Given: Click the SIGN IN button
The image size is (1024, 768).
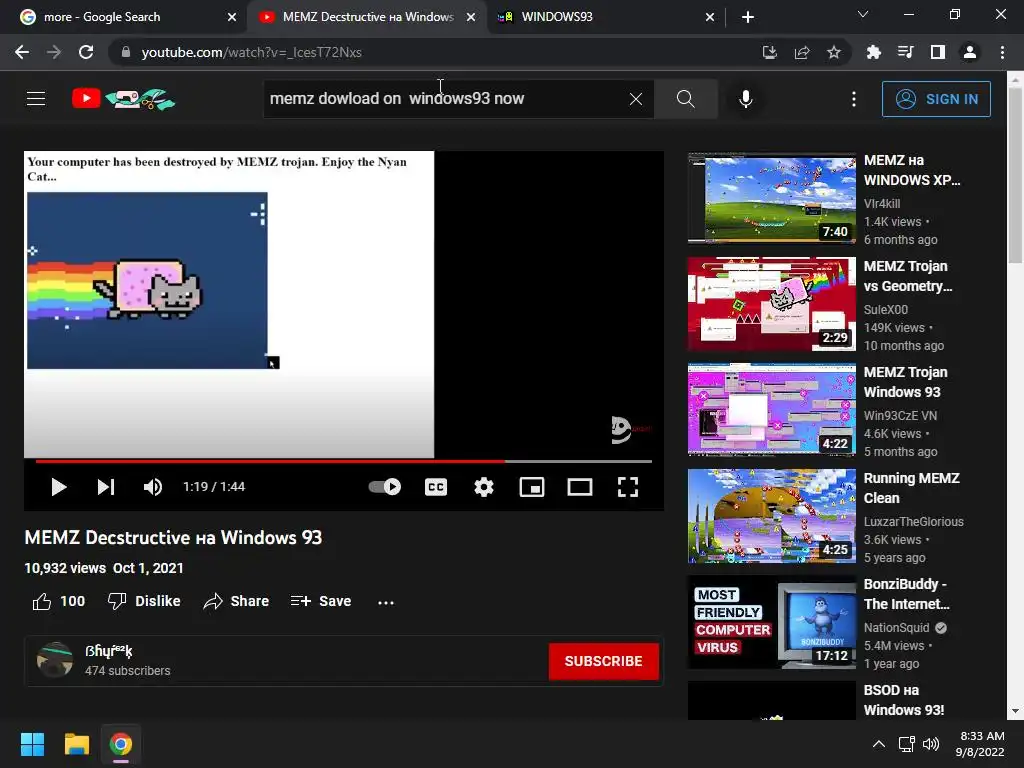Looking at the screenshot, I should pos(936,99).
